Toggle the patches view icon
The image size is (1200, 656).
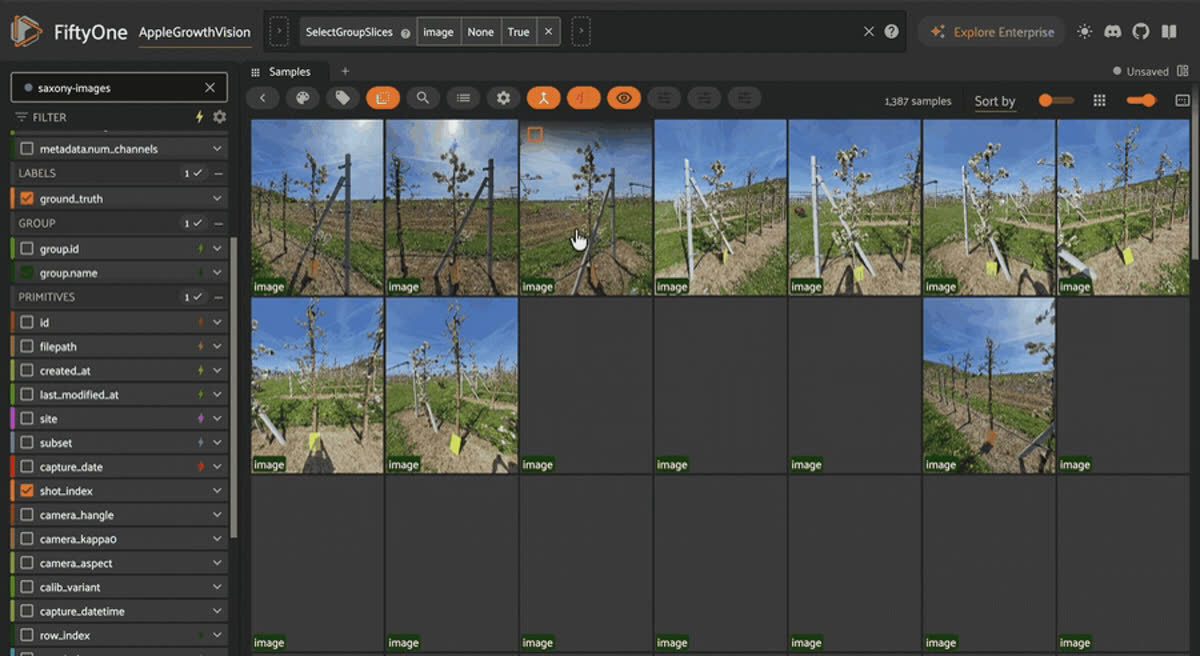click(382, 98)
